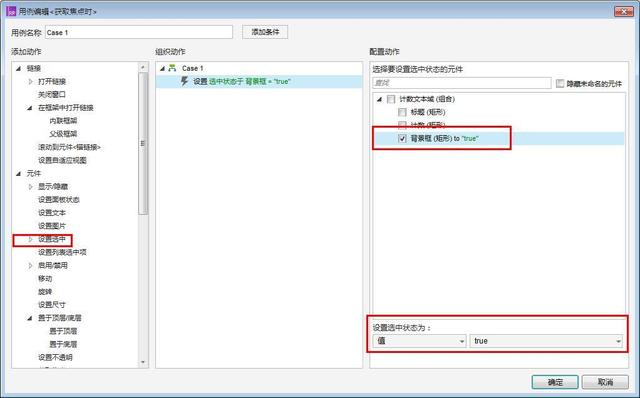Expand the 设置选中 node arrow
This screenshot has width=640, height=398.
(x=30, y=239)
